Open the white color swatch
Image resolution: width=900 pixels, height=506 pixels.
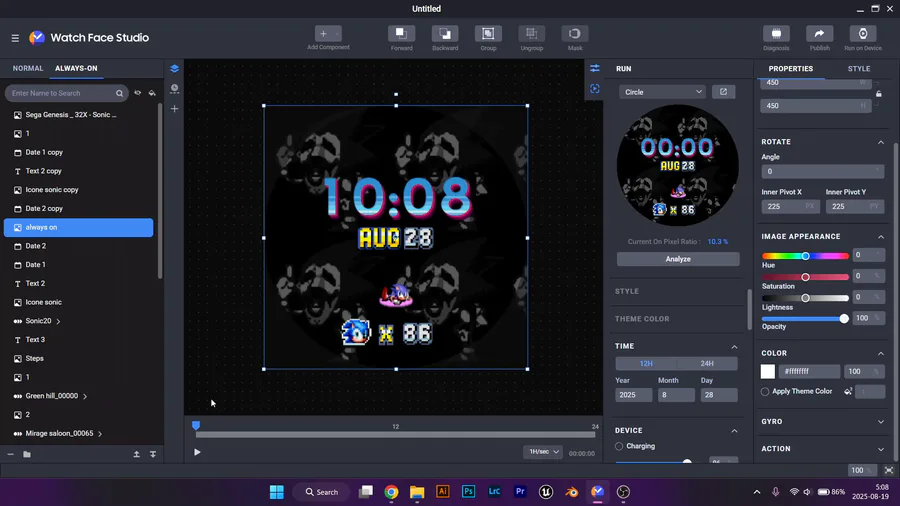(767, 372)
